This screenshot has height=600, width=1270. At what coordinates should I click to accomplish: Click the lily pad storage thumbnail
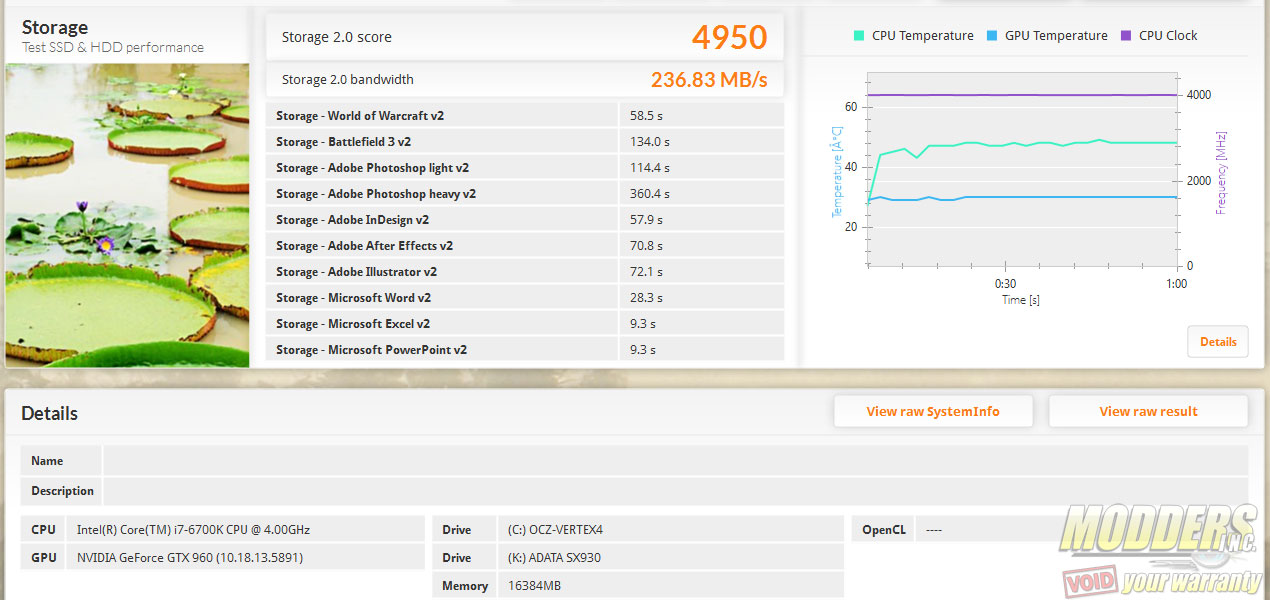coord(127,215)
